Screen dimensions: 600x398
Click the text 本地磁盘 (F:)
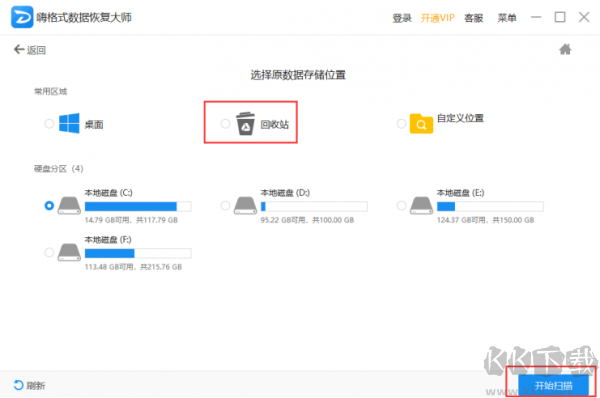click(x=108, y=240)
